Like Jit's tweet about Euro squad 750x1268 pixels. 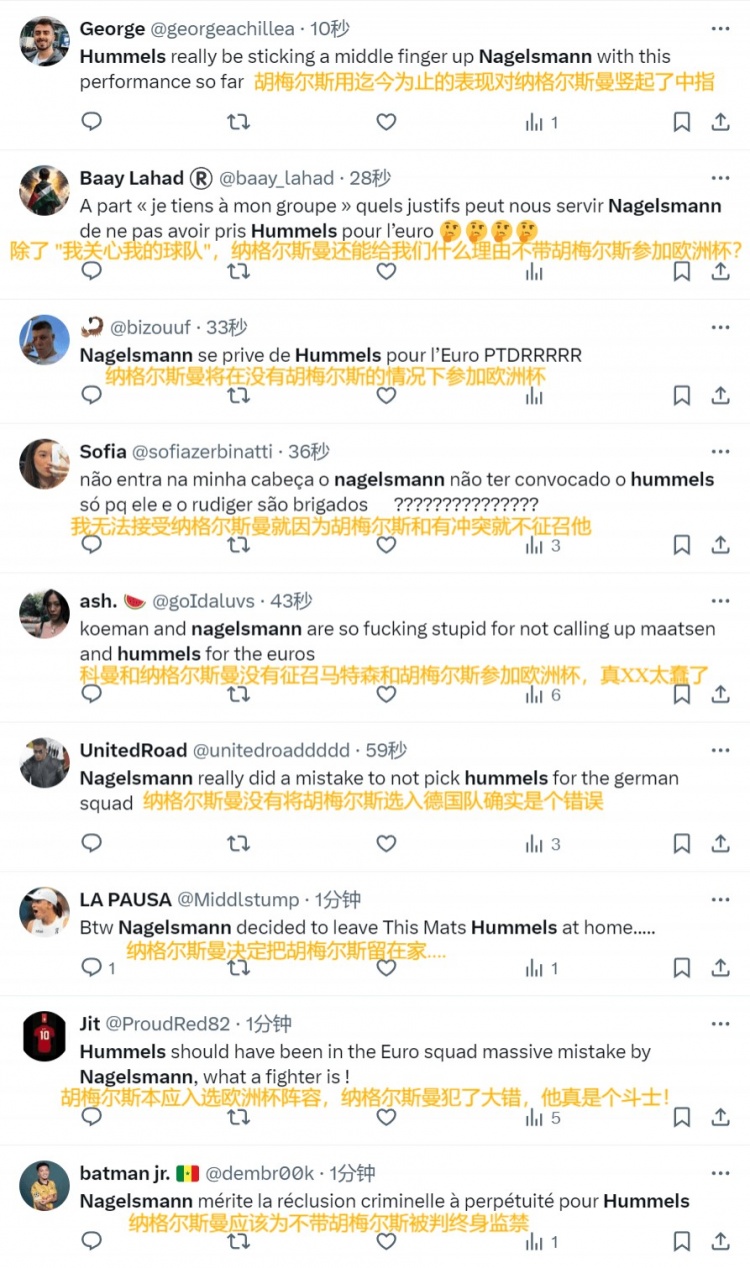[386, 1117]
